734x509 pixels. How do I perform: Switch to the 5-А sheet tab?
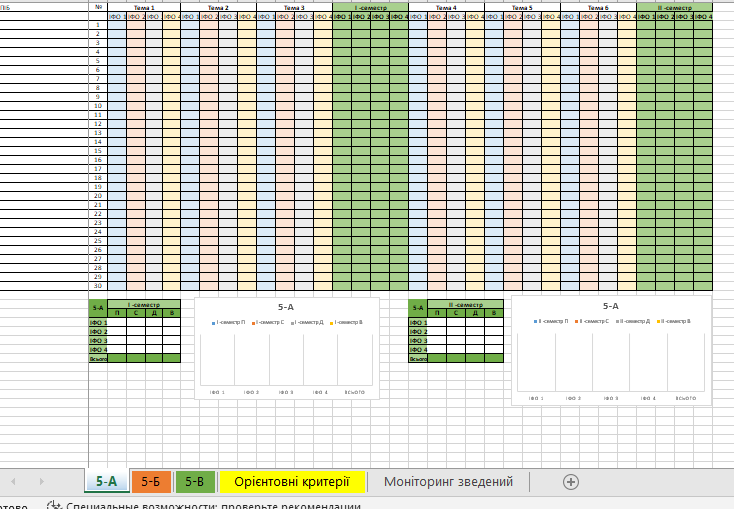click(x=107, y=481)
